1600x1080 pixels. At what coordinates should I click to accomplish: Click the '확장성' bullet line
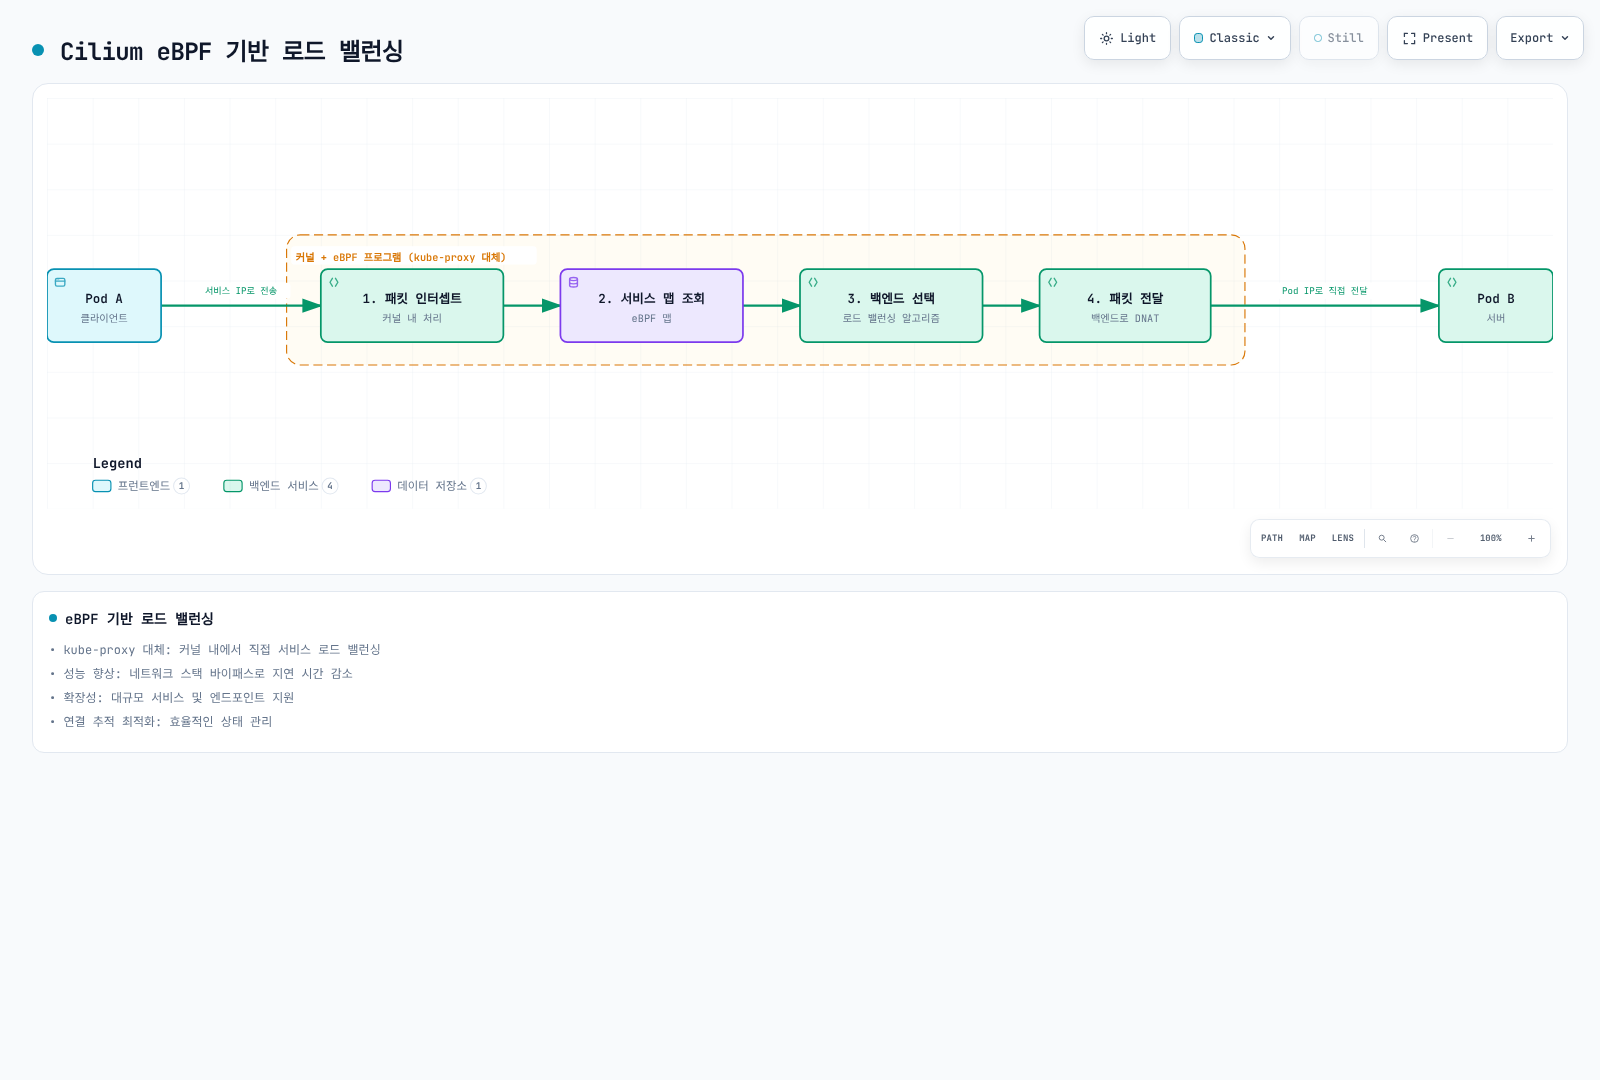point(178,698)
